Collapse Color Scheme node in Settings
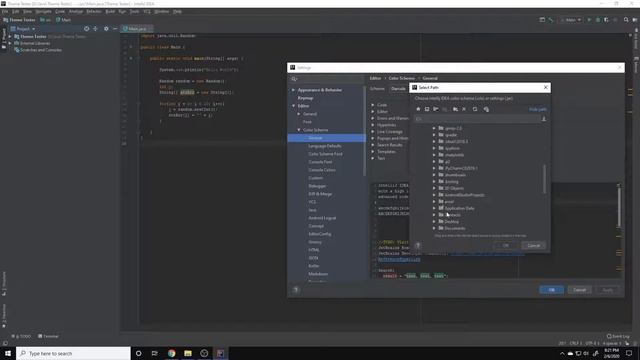Image resolution: width=640 pixels, height=360 pixels. click(299, 130)
